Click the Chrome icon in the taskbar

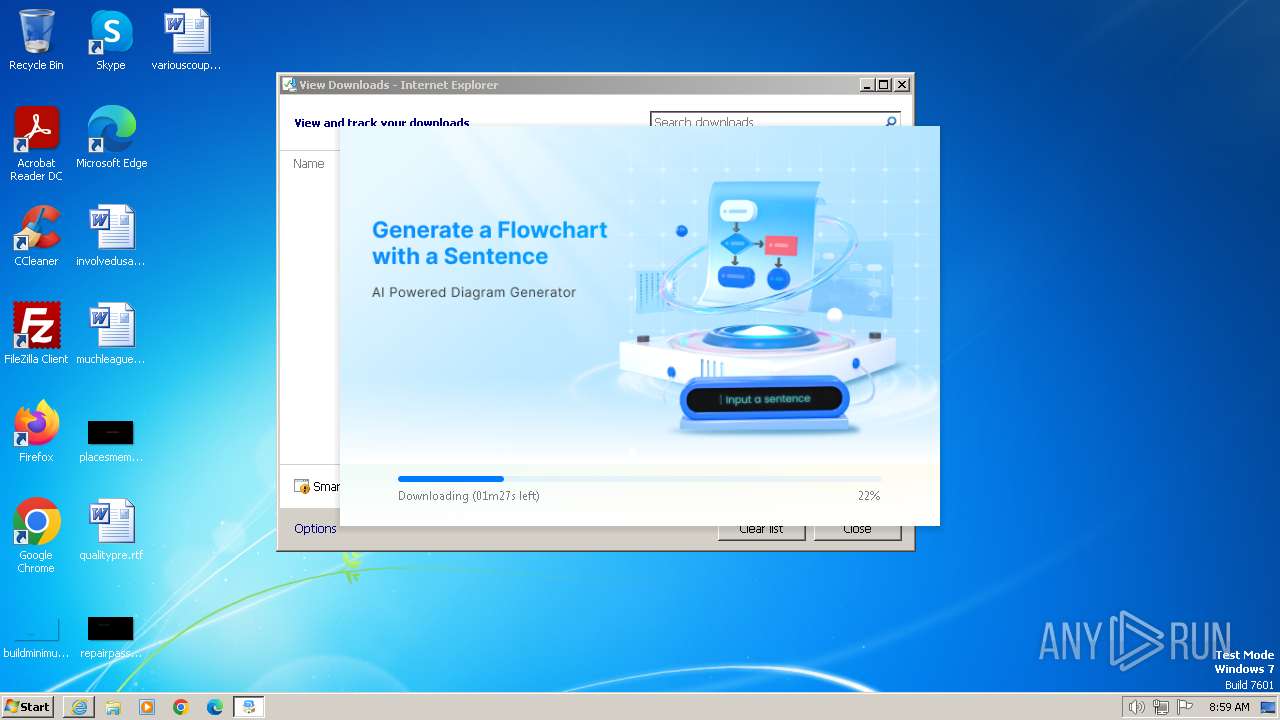click(x=181, y=707)
